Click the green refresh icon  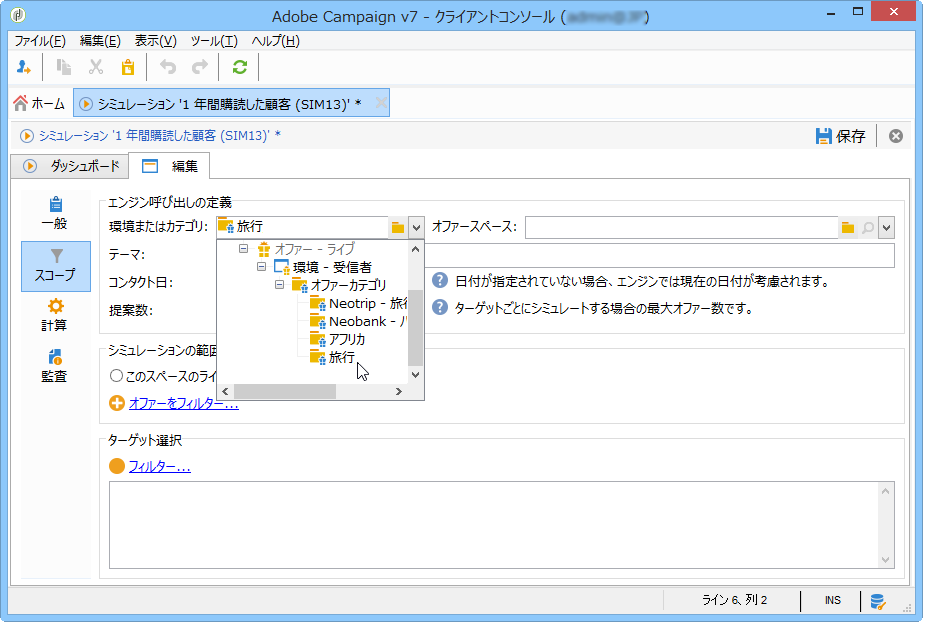pos(240,67)
